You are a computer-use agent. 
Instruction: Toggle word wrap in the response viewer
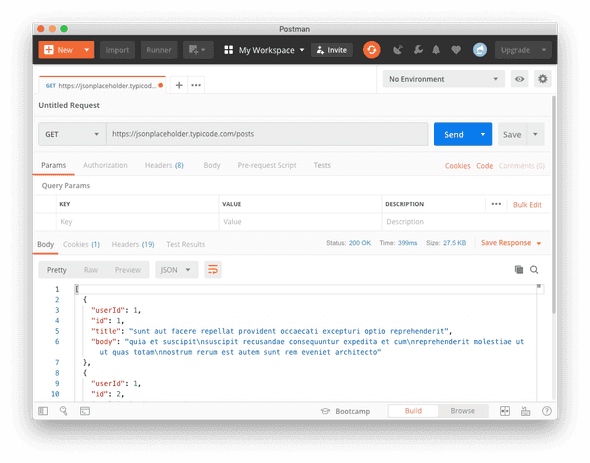[213, 270]
